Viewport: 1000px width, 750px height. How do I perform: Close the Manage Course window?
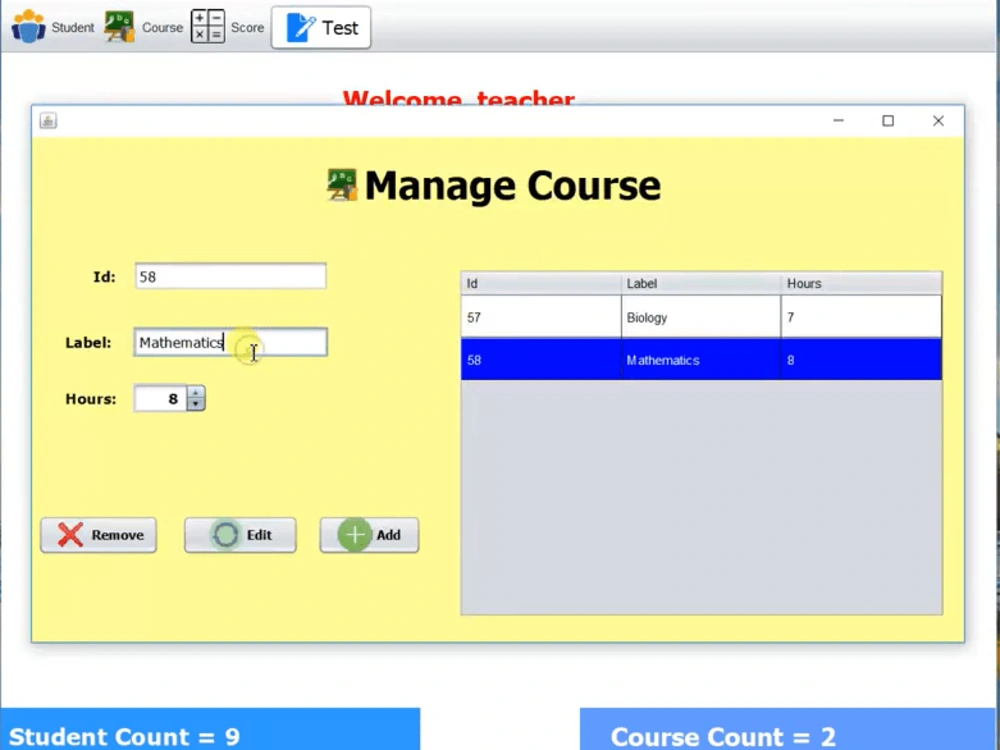click(x=938, y=121)
